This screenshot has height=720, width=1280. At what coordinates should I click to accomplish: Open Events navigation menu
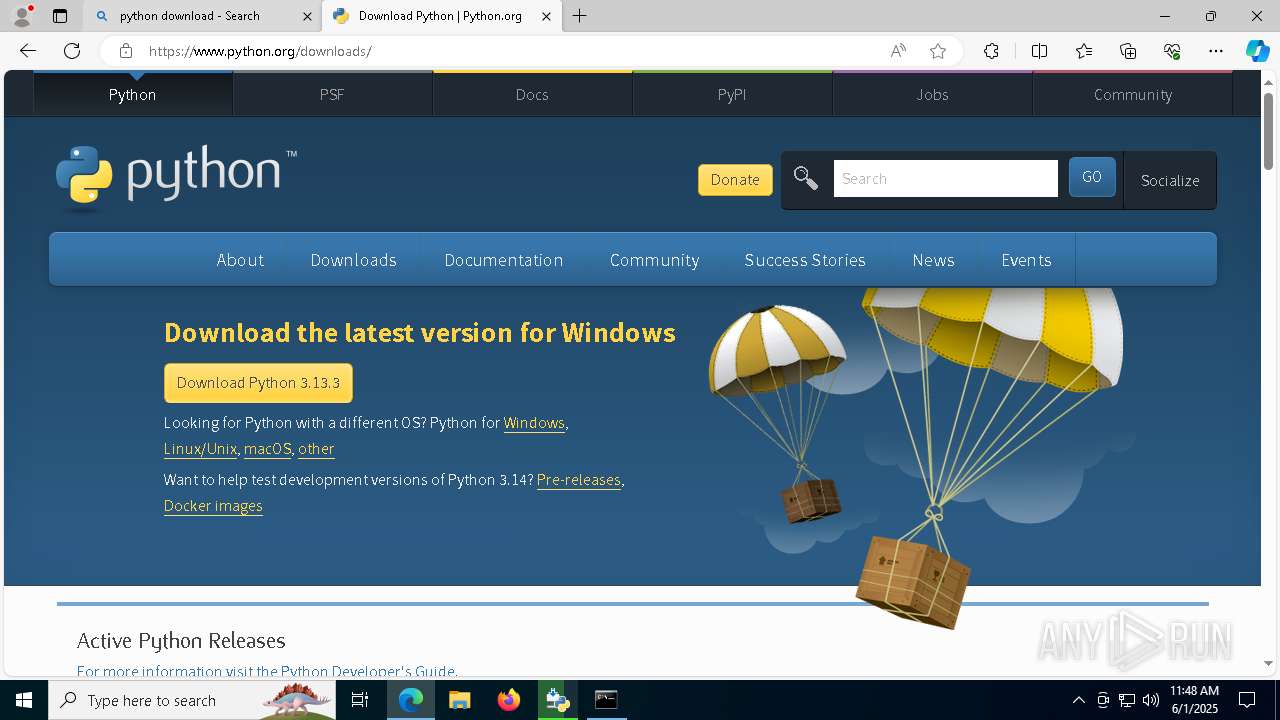tap(1026, 260)
